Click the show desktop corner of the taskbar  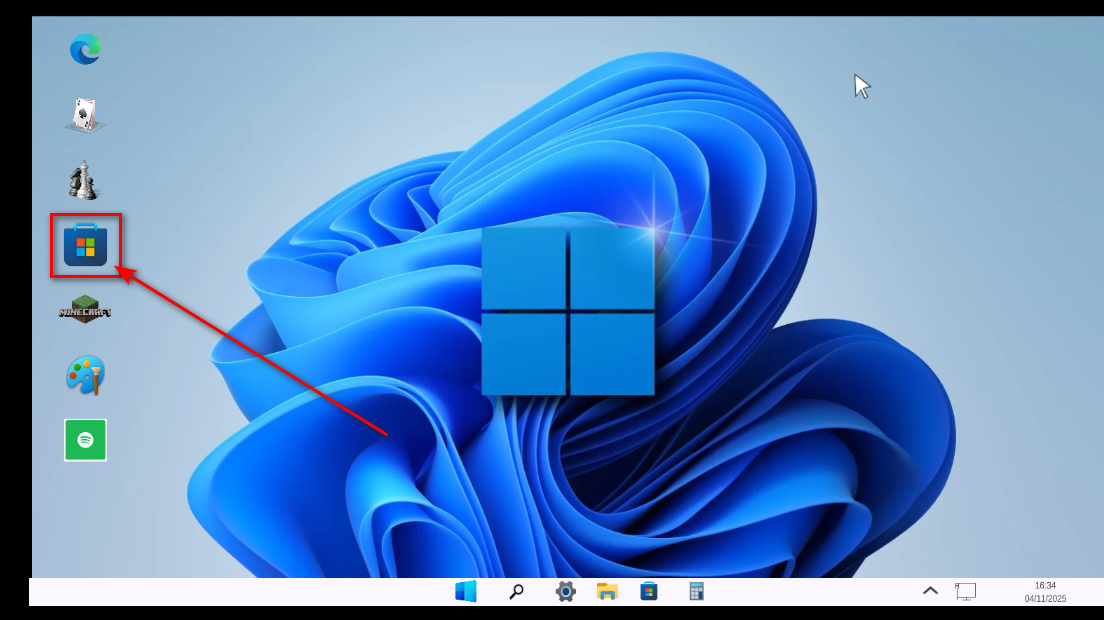point(1097,591)
